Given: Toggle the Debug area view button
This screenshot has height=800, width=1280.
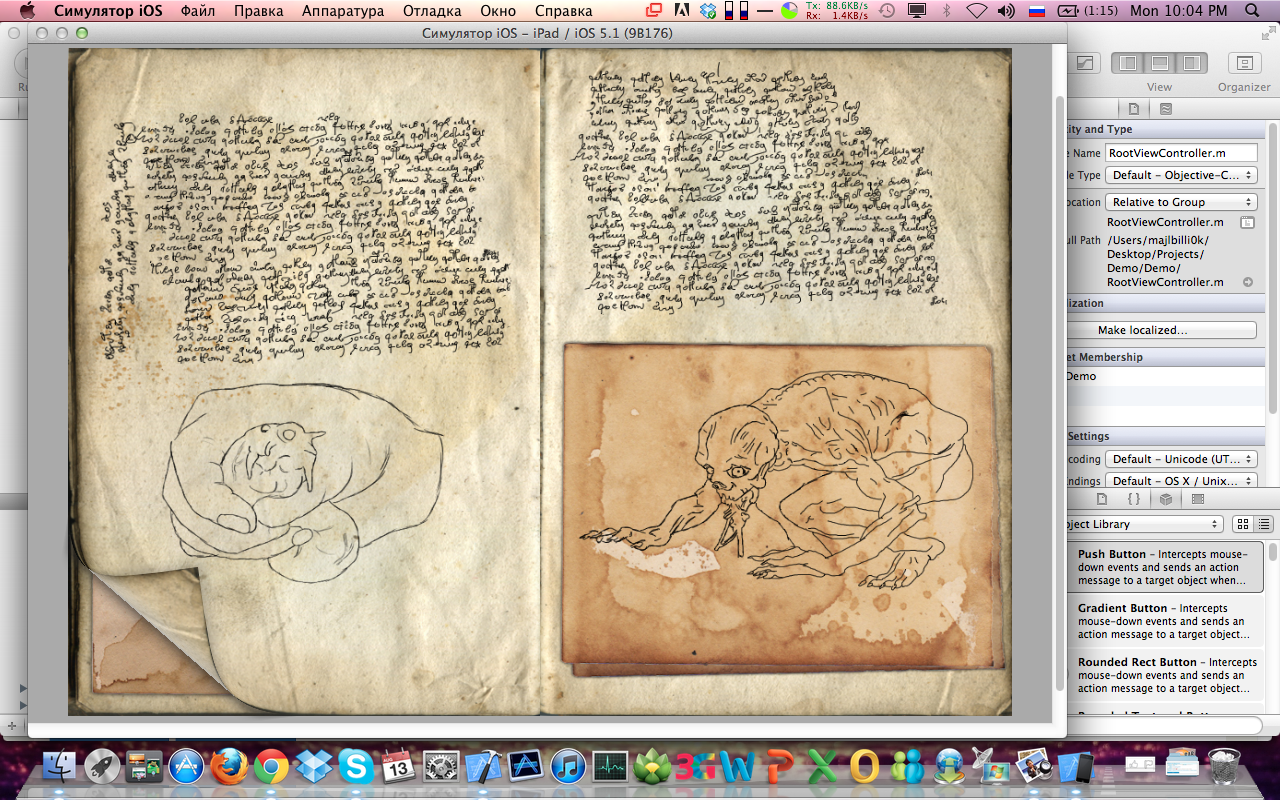Looking at the screenshot, I should [x=1159, y=64].
